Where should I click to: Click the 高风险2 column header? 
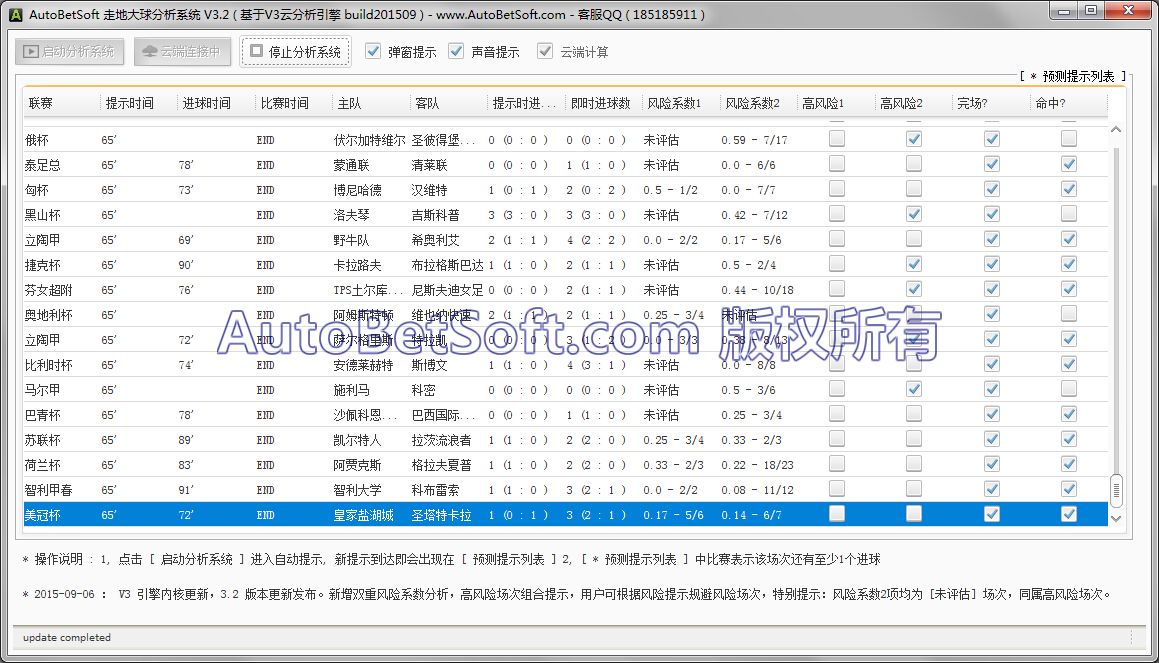[x=913, y=103]
